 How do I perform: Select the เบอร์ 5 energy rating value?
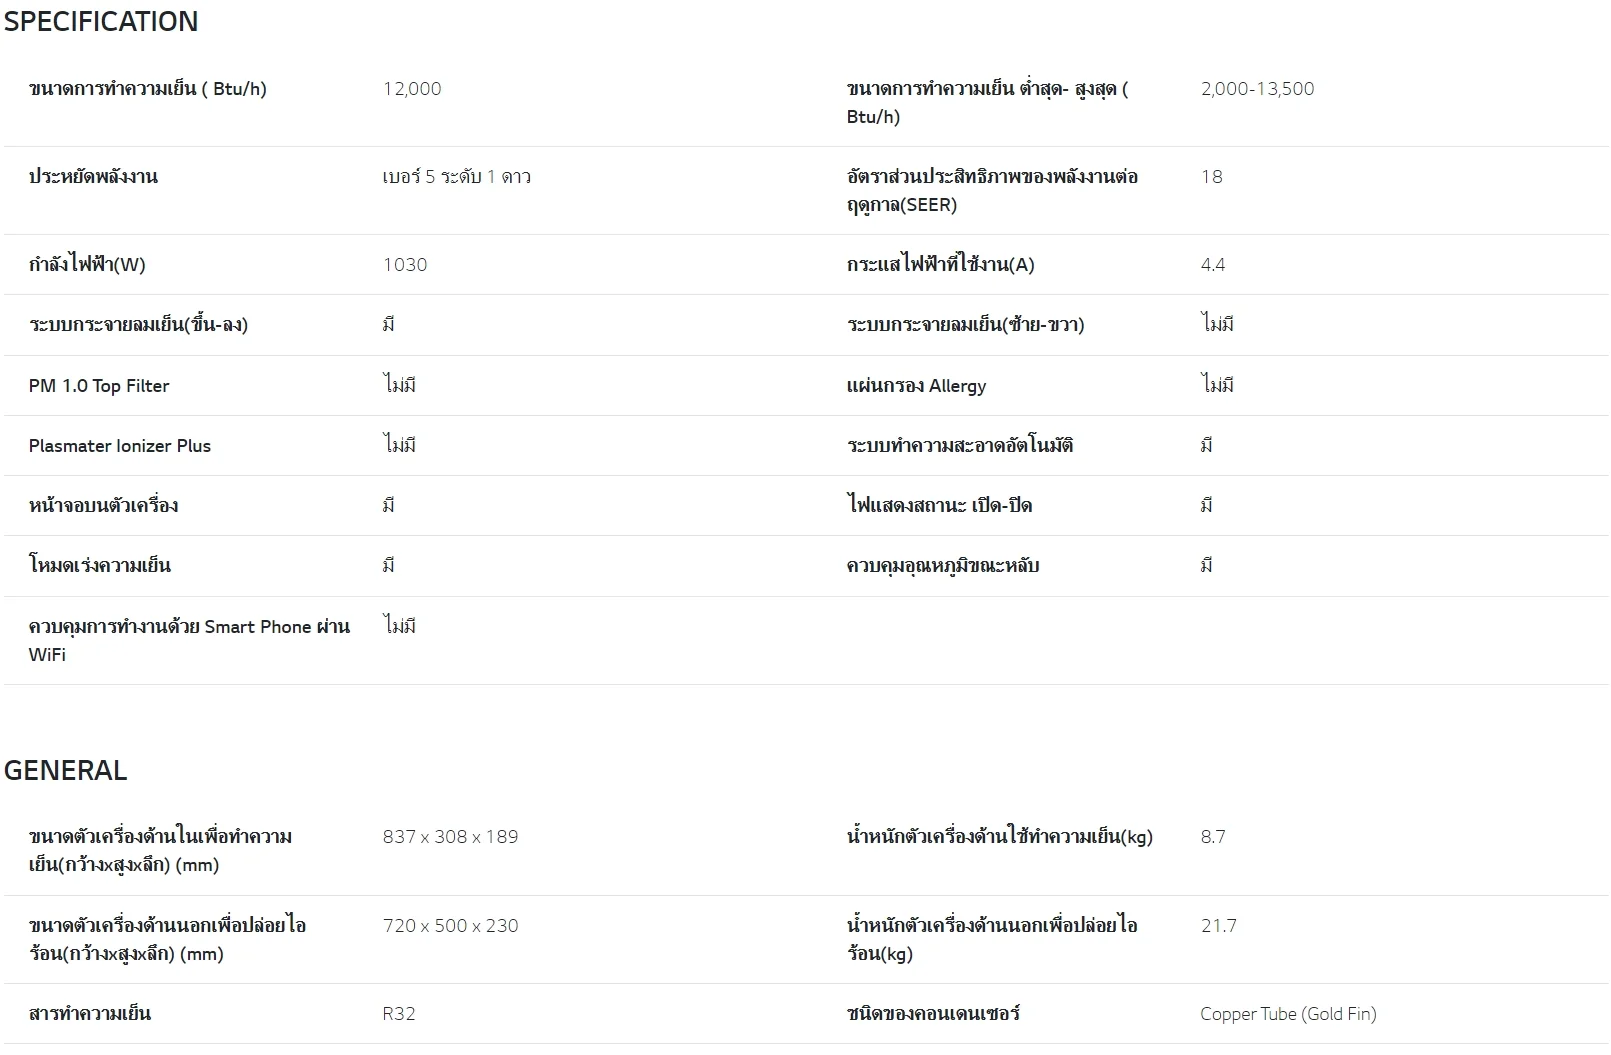pyautogui.click(x=456, y=176)
